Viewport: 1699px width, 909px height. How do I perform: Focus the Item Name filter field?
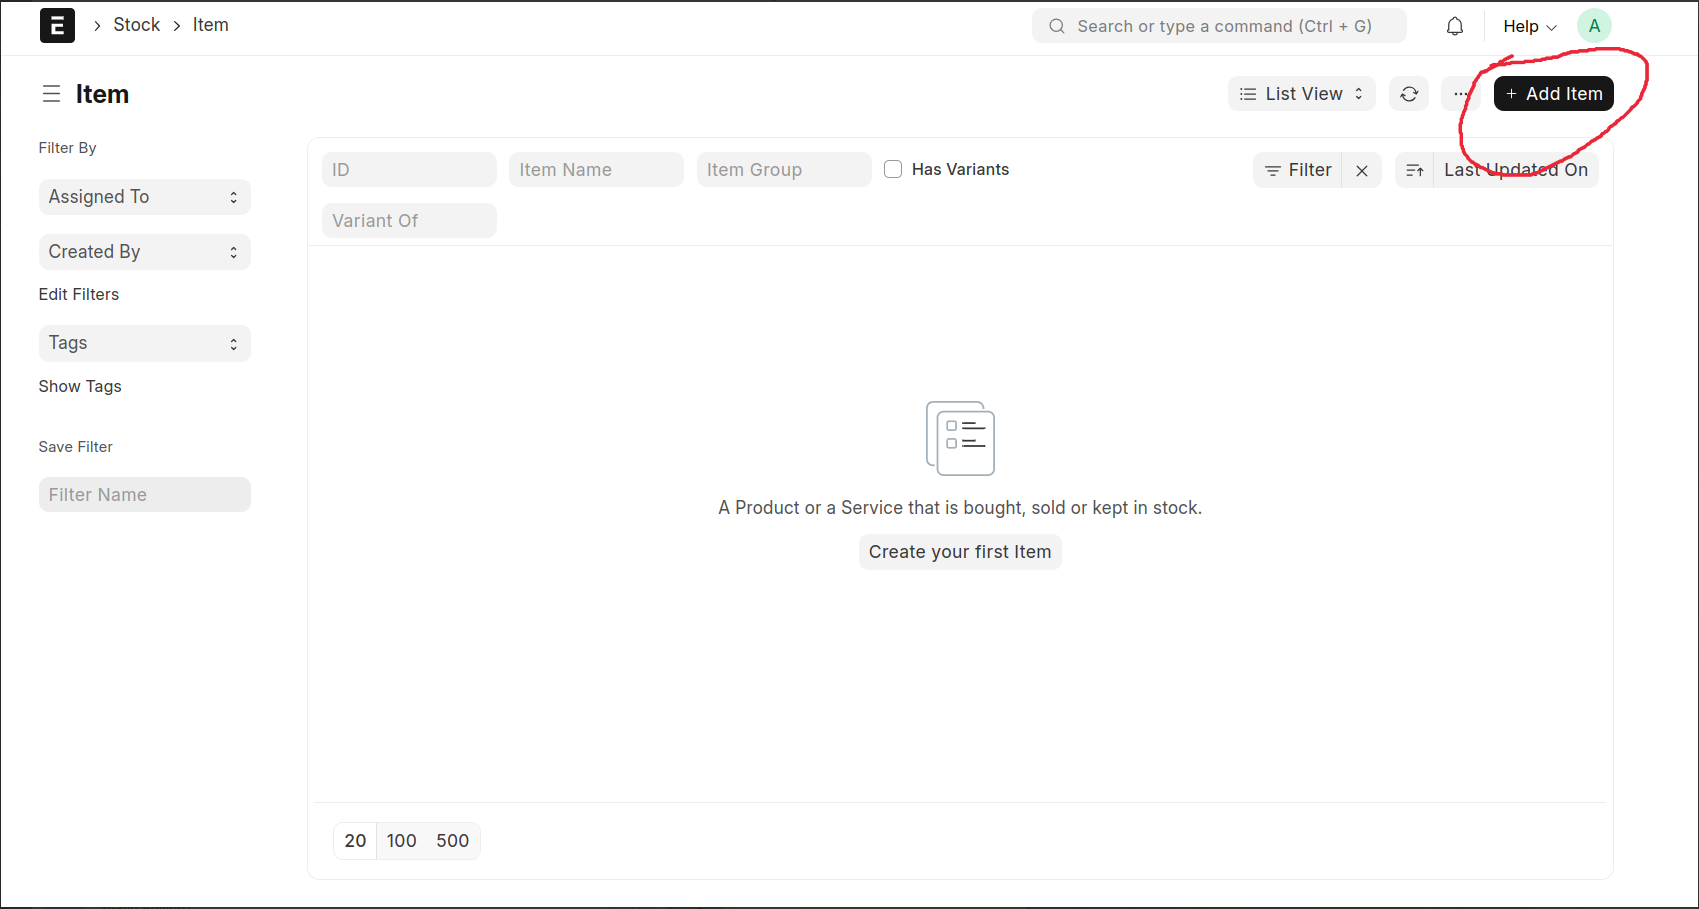[596, 170]
